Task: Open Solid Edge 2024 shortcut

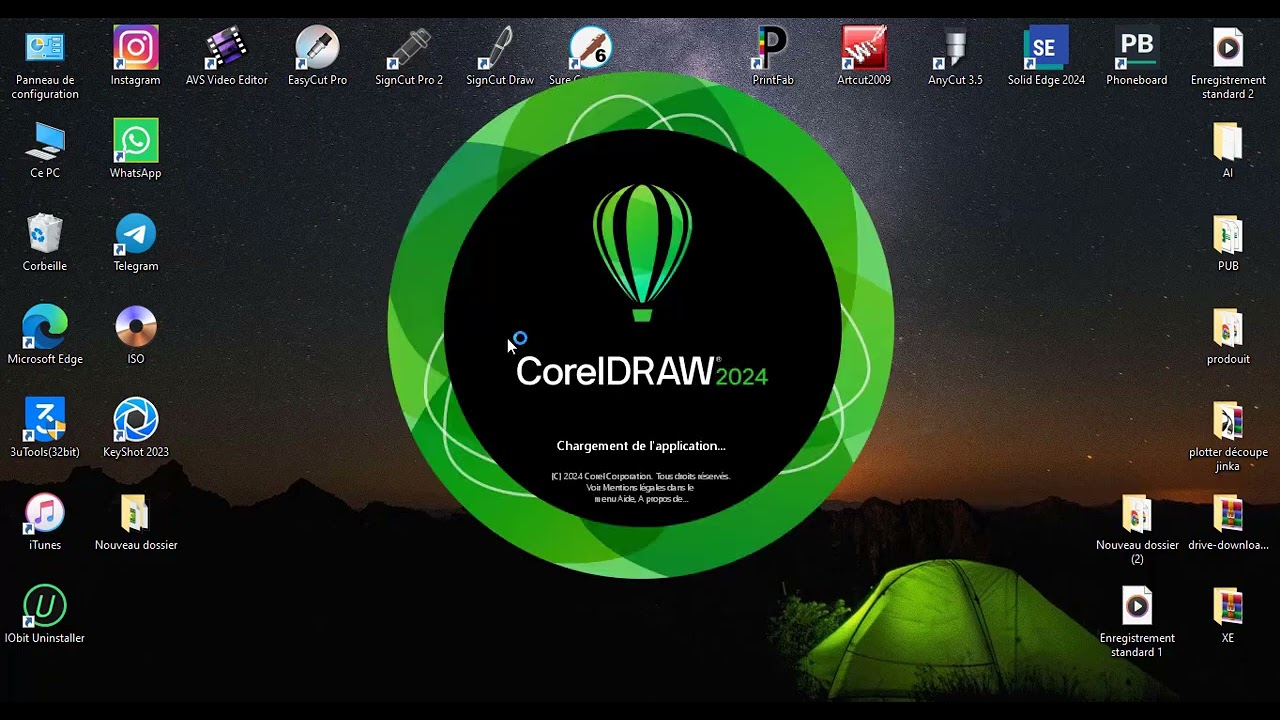Action: [x=1046, y=56]
